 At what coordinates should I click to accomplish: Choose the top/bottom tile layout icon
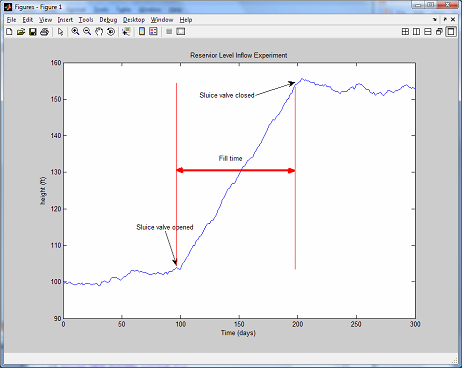(x=428, y=32)
